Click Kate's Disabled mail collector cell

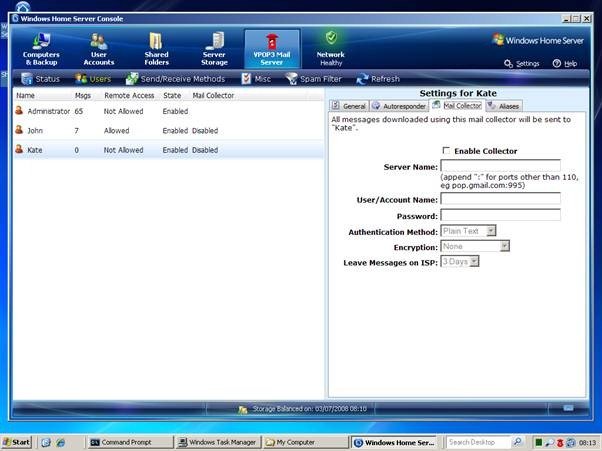(205, 150)
